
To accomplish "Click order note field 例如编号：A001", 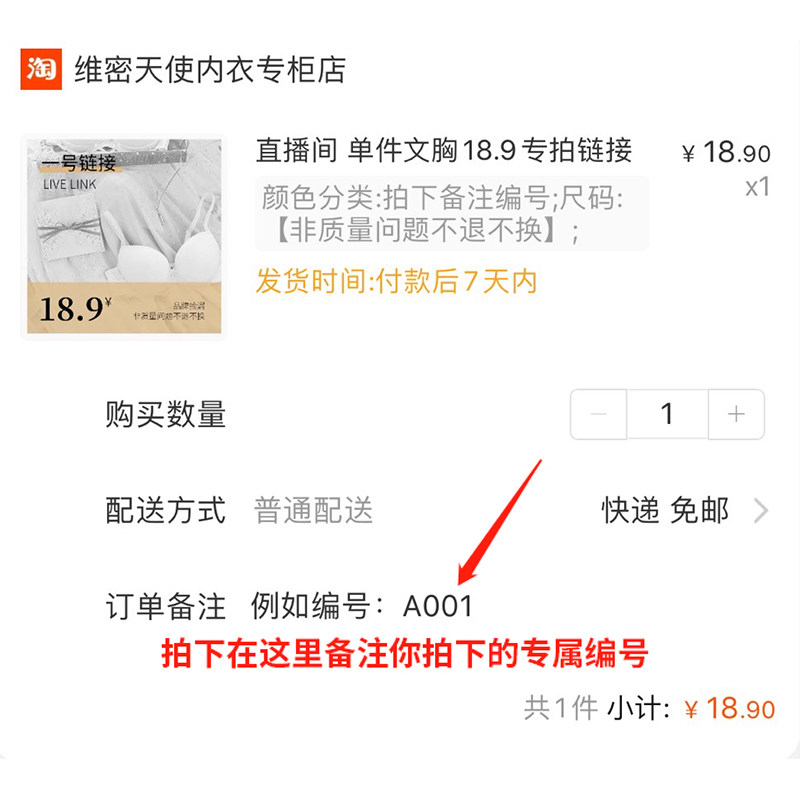I will (362, 606).
